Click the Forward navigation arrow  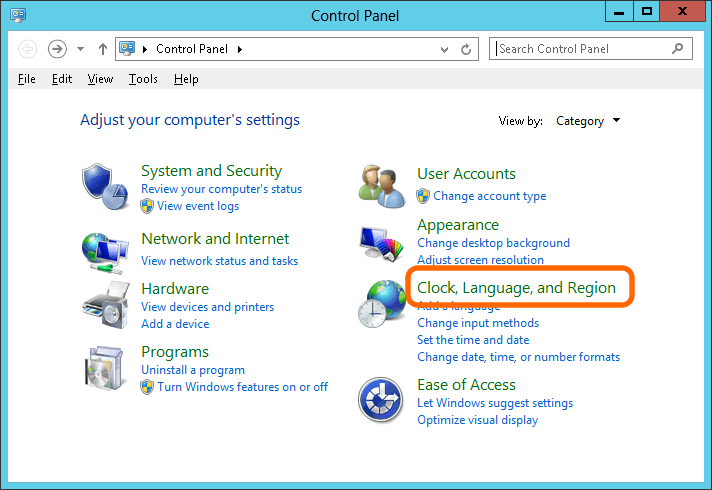tap(57, 49)
